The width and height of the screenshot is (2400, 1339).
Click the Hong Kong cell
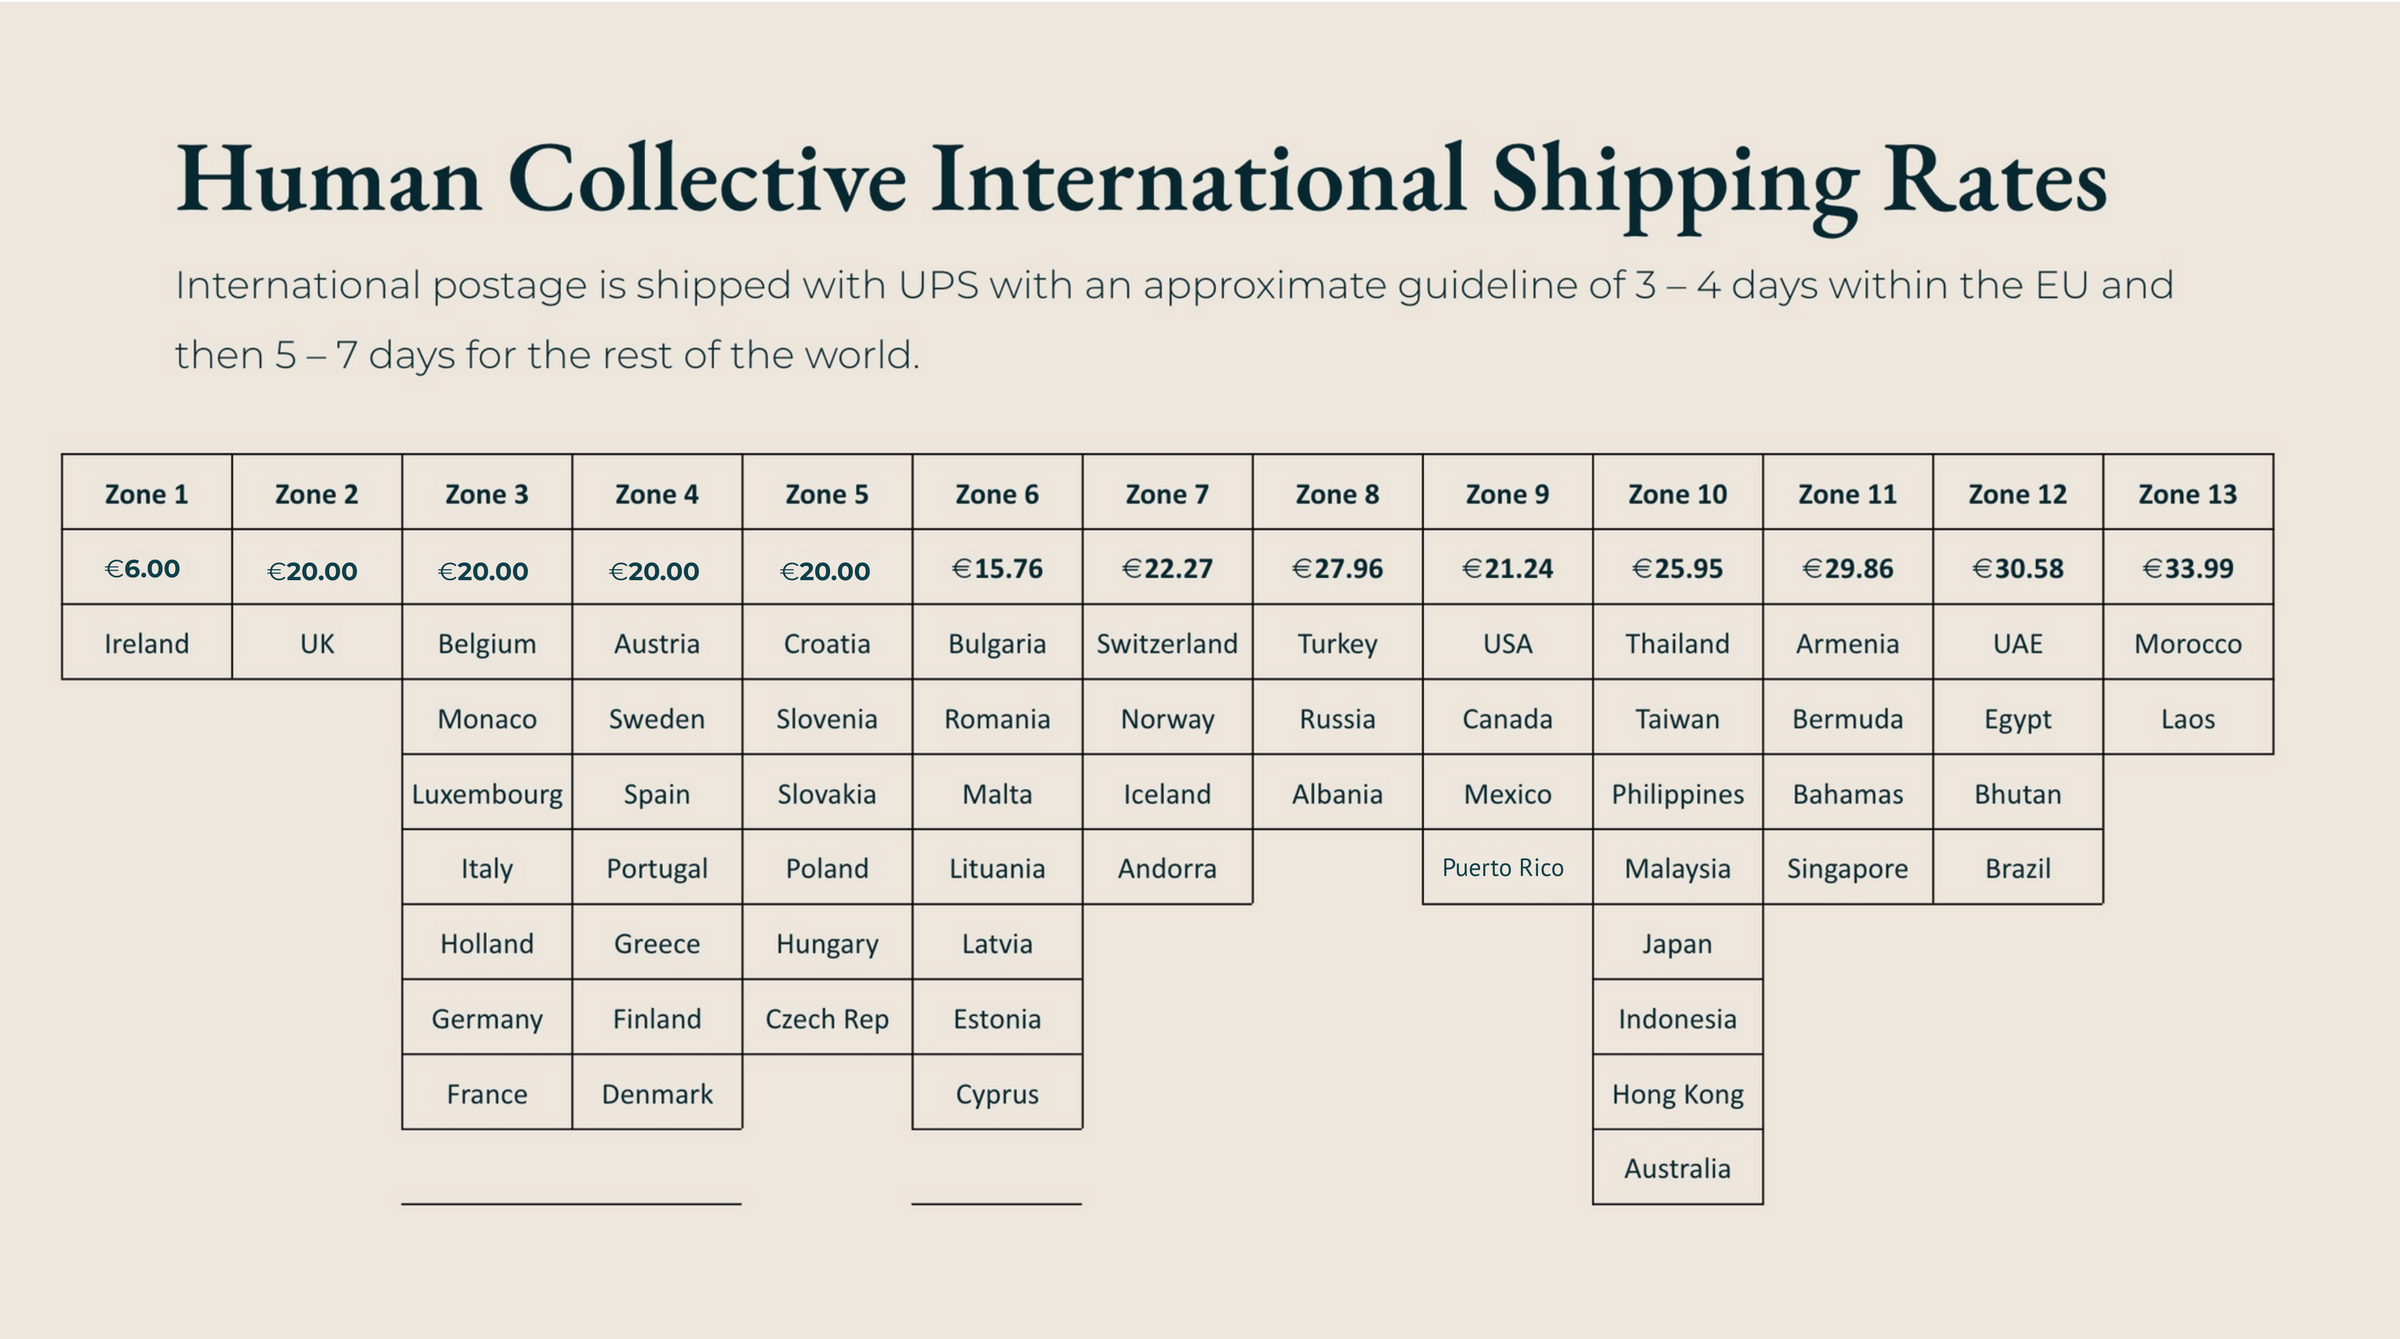click(1677, 1094)
